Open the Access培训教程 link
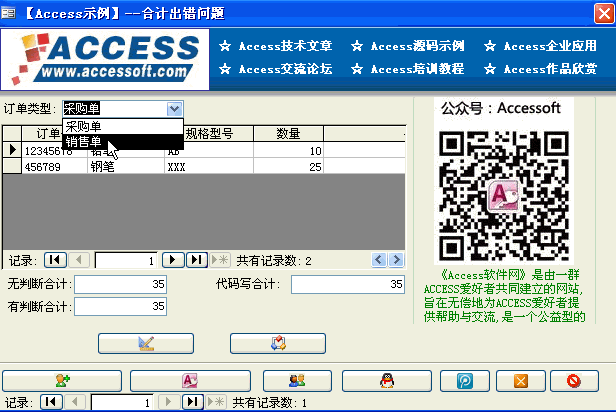616x412 pixels. pyautogui.click(x=418, y=69)
